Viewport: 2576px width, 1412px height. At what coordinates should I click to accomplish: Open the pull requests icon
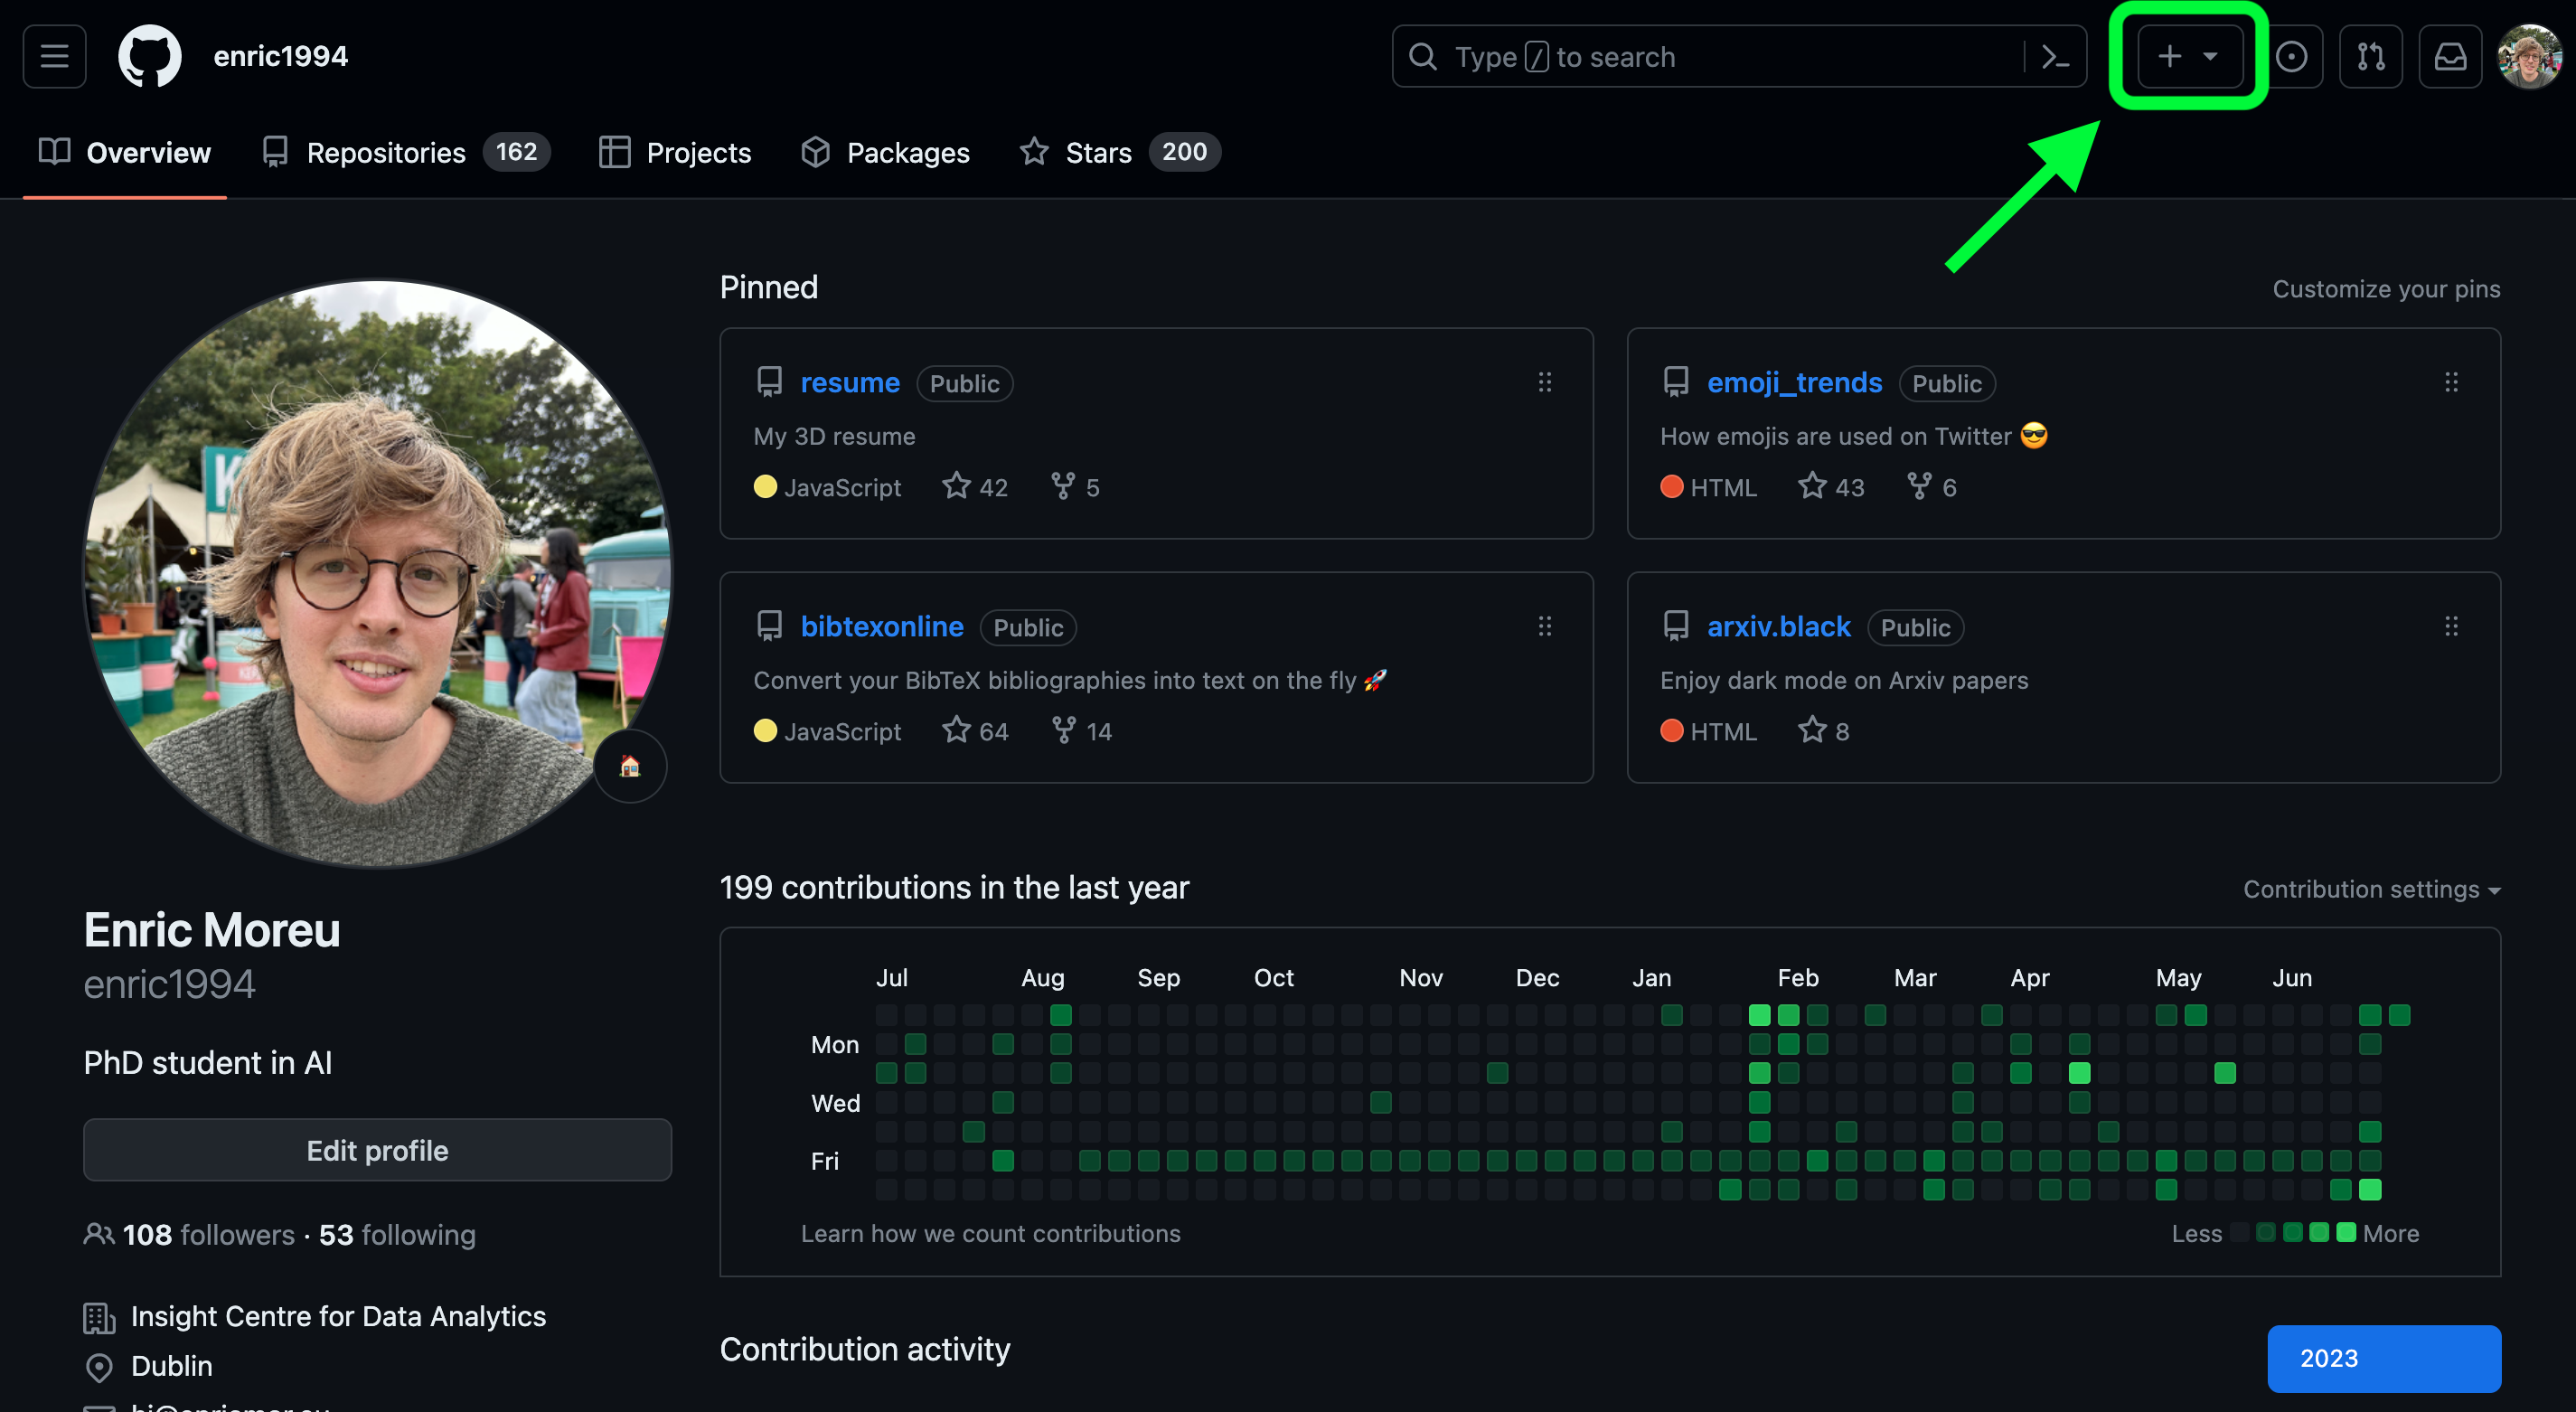click(2370, 57)
